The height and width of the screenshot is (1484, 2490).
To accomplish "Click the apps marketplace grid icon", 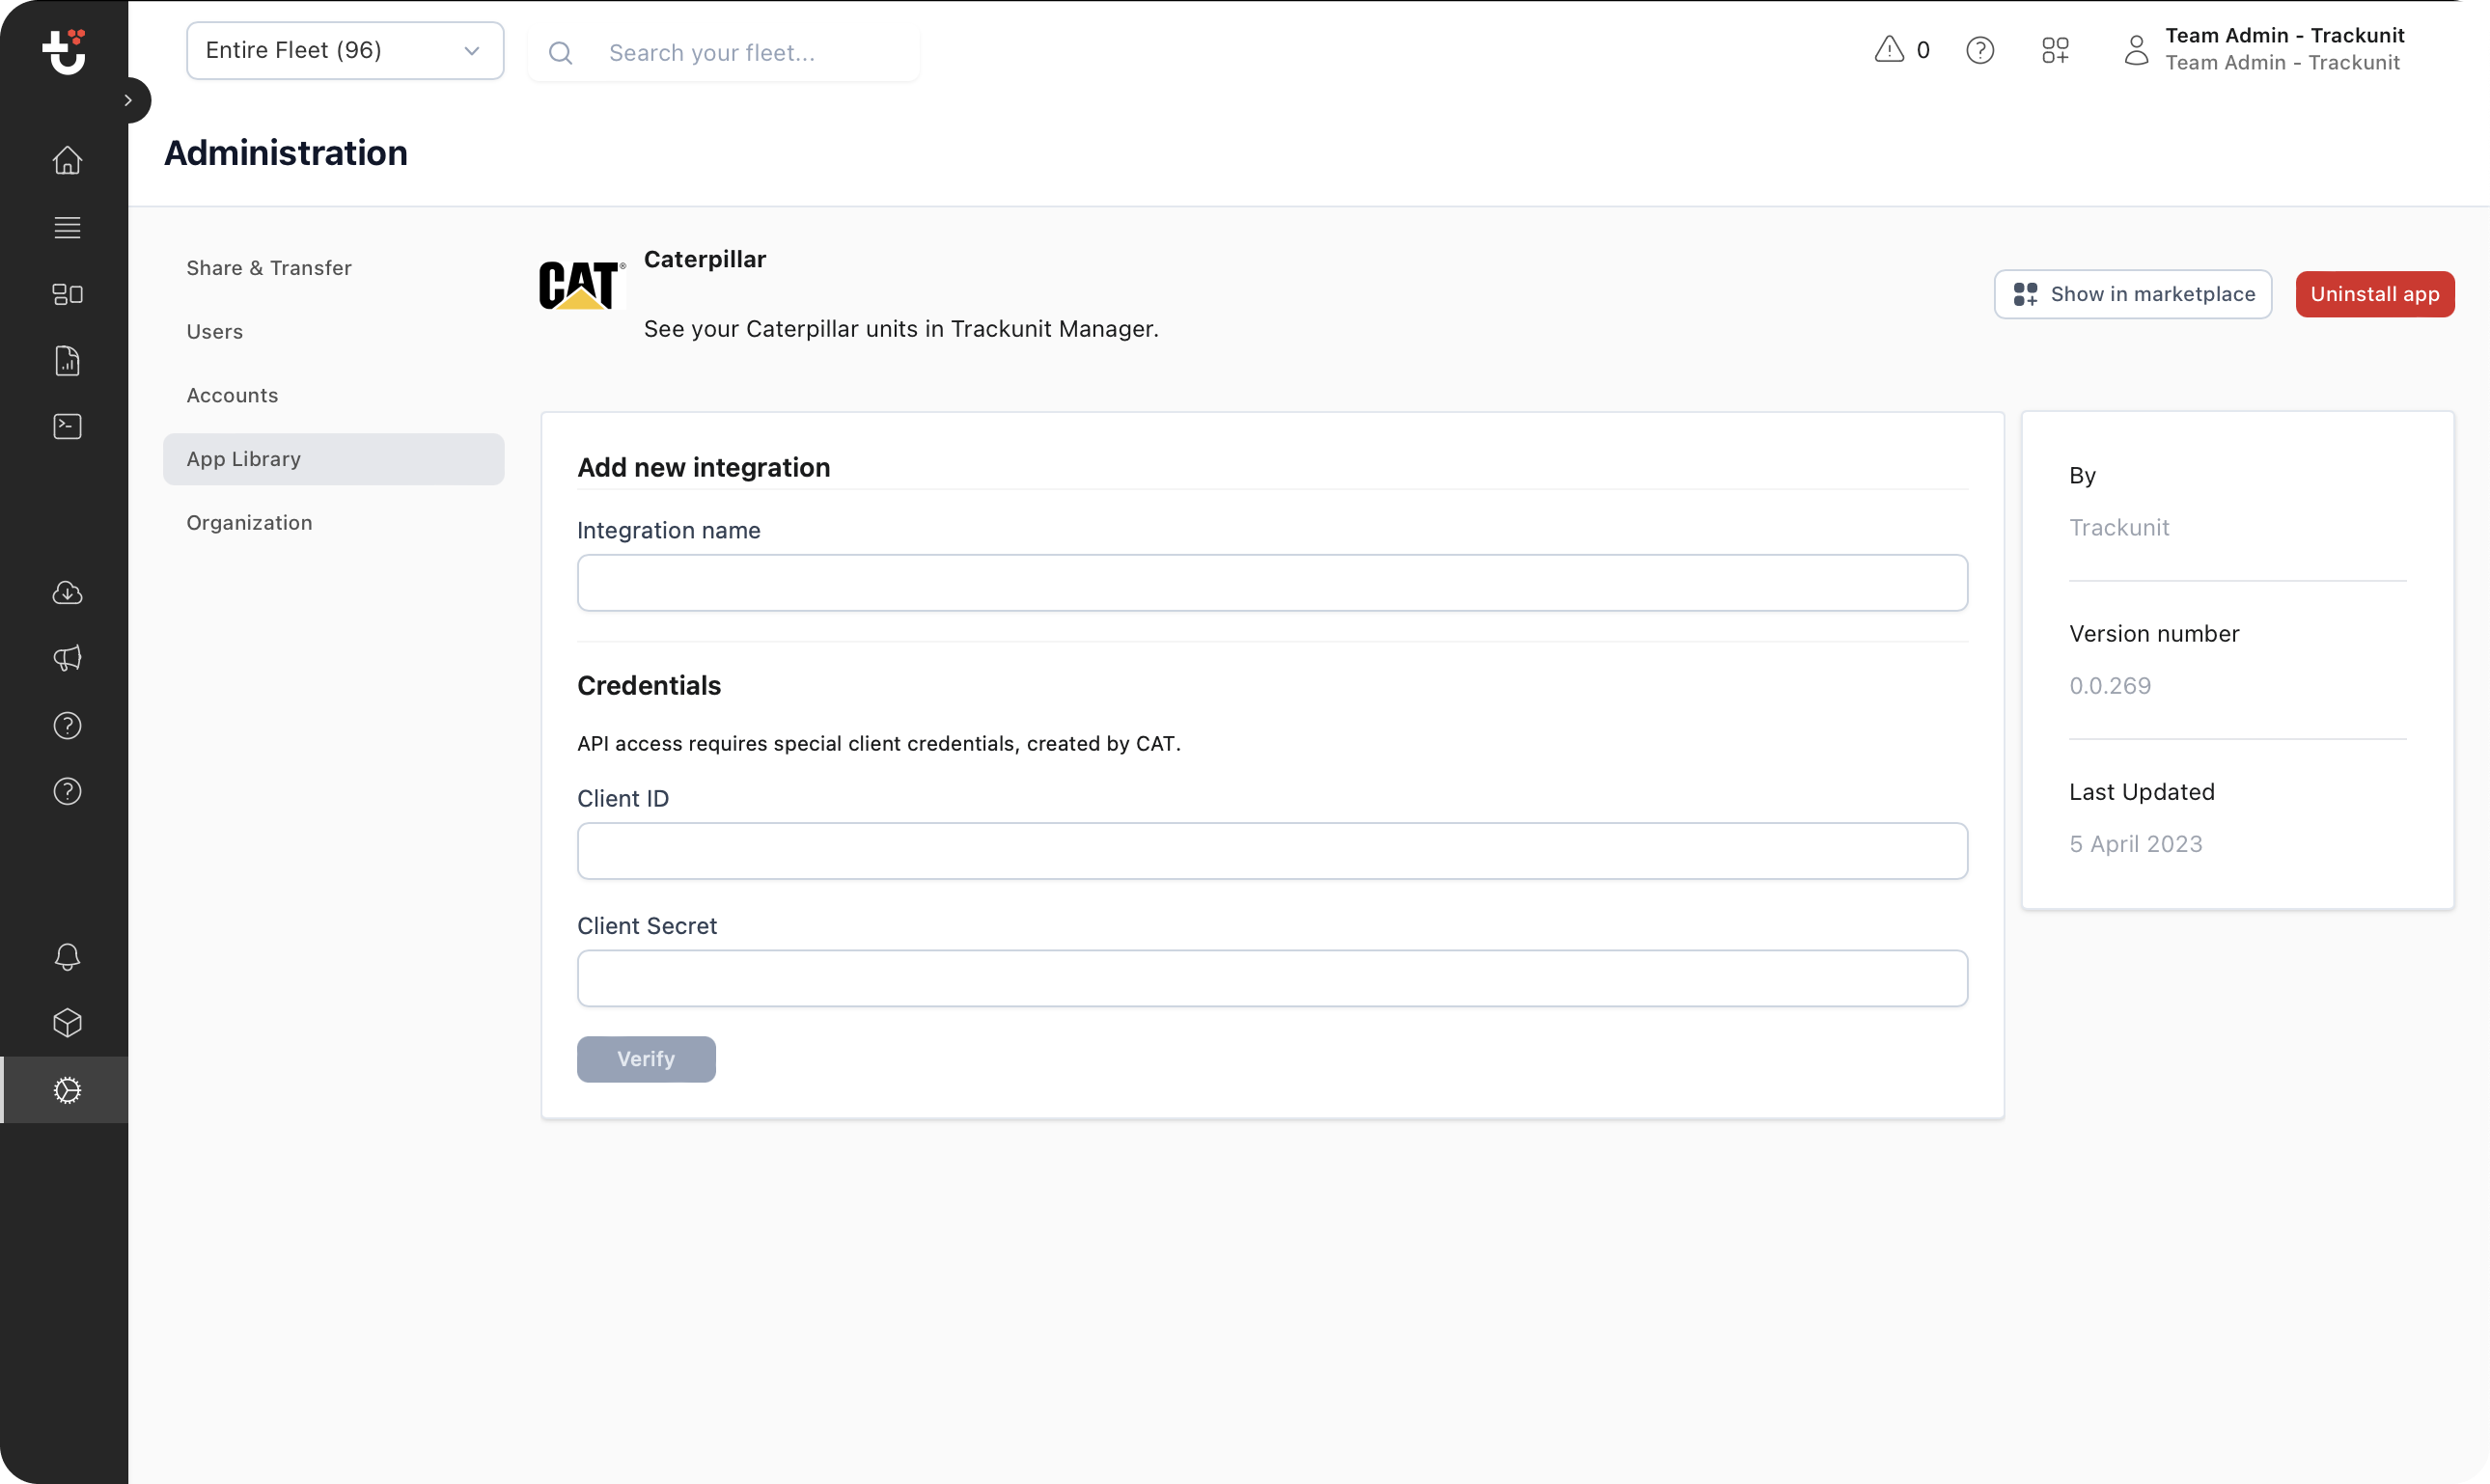I will point(2055,50).
